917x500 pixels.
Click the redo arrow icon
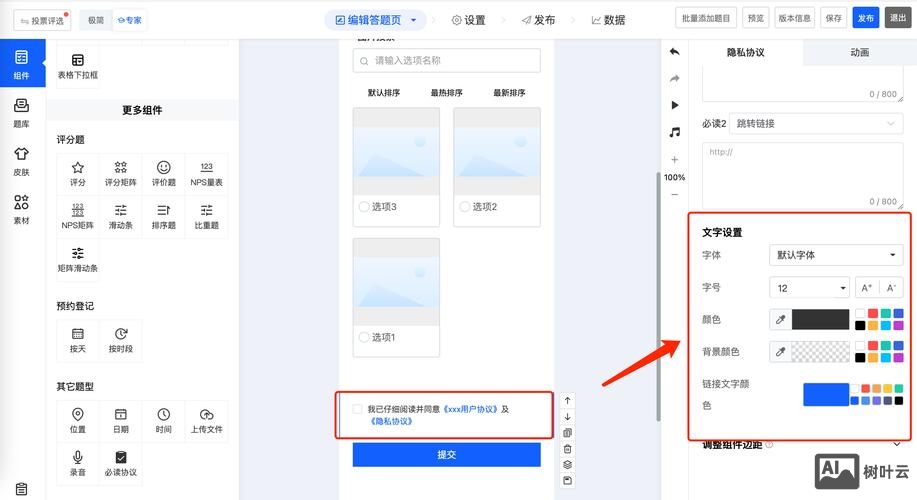[x=674, y=78]
